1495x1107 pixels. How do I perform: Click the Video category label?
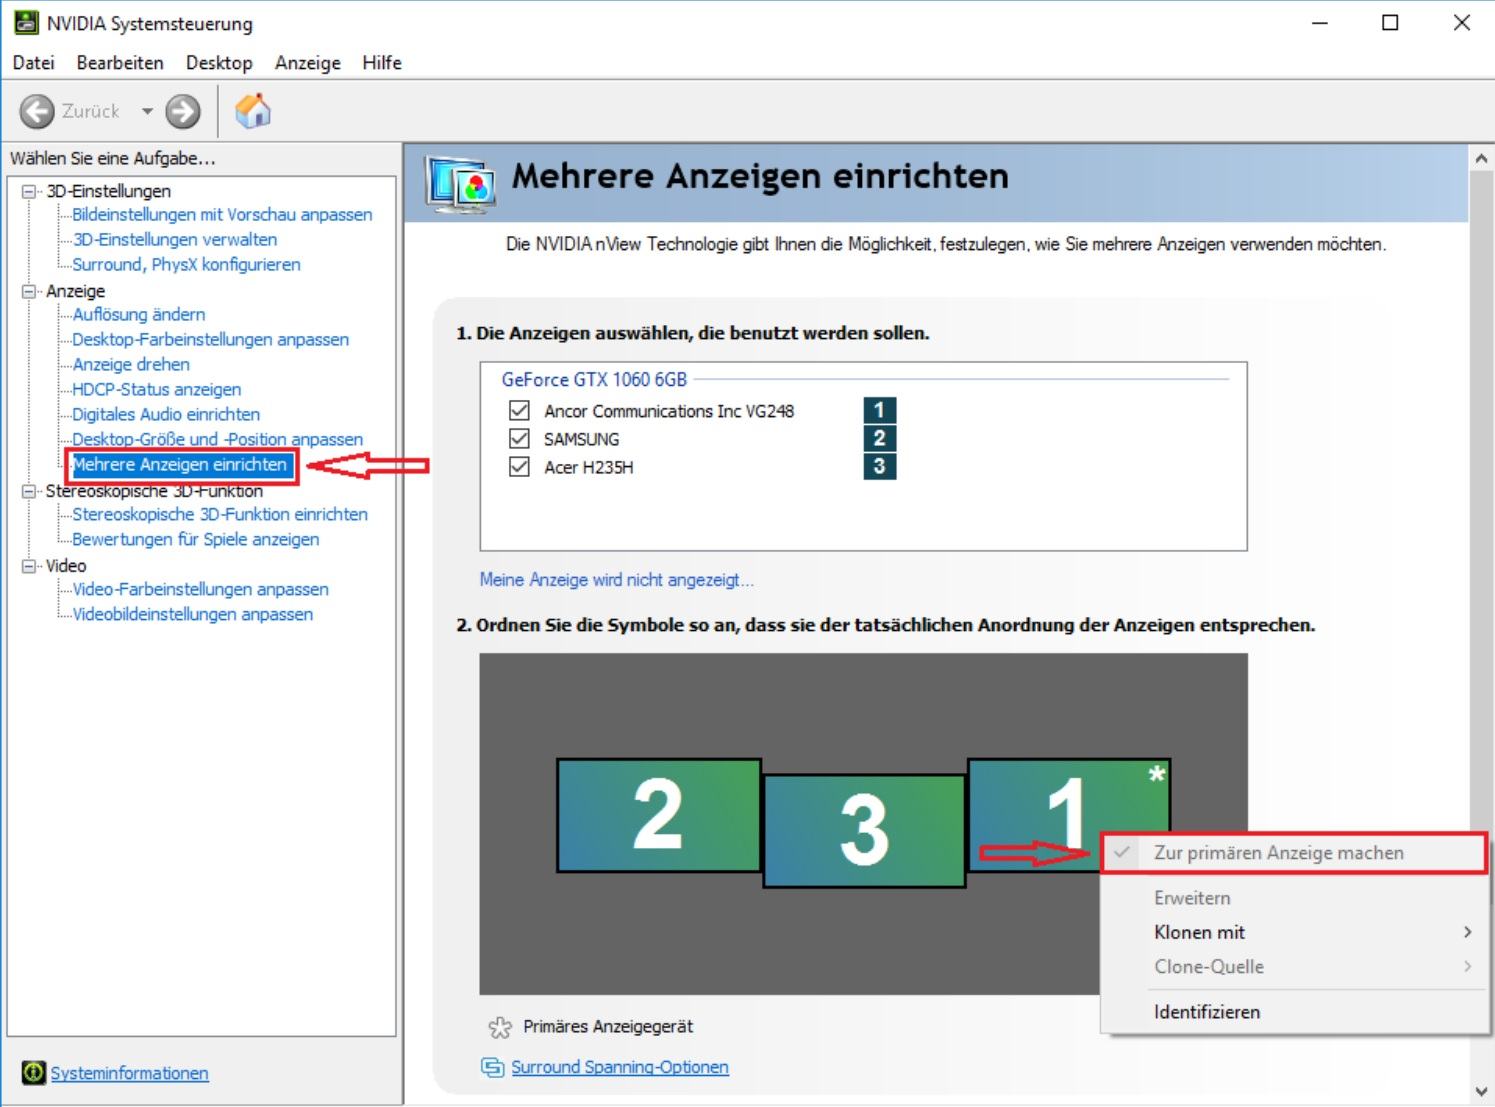(66, 566)
